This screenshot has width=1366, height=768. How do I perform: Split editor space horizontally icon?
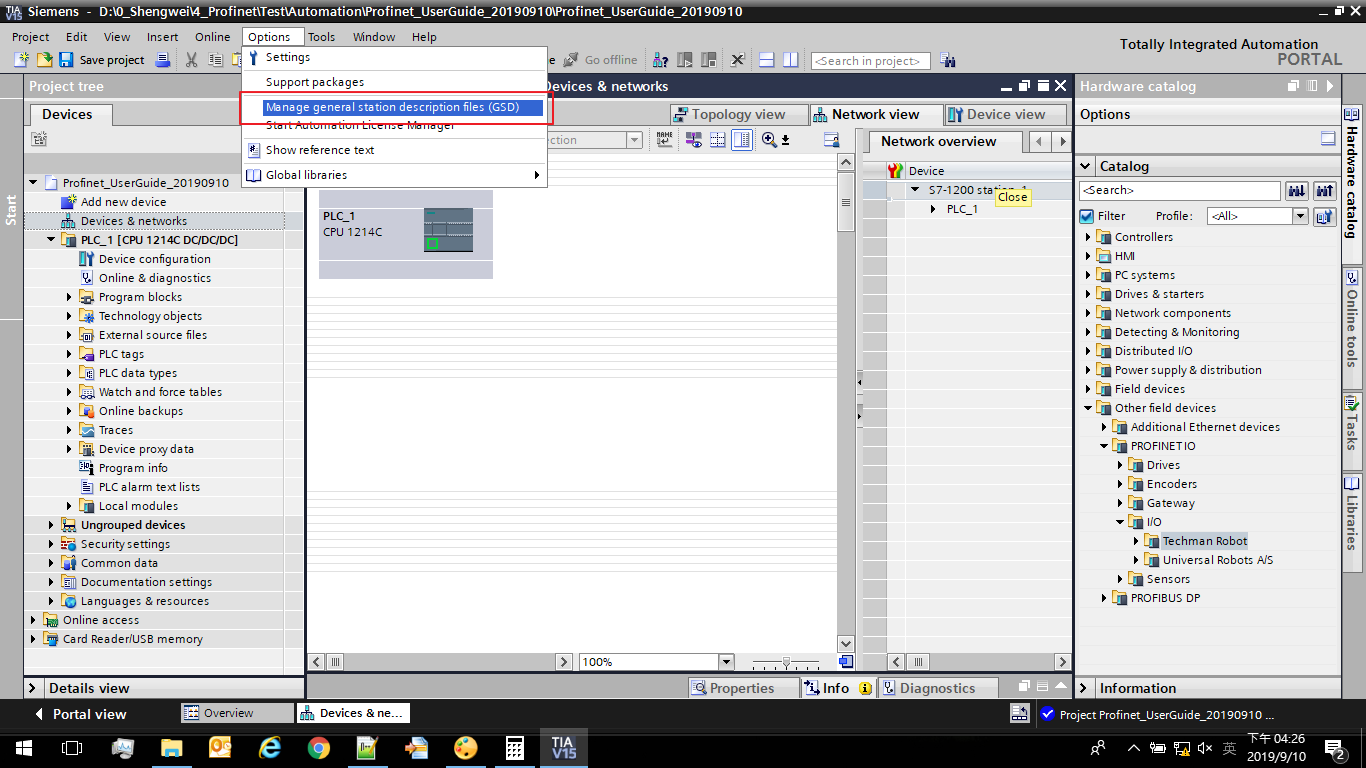point(767,60)
